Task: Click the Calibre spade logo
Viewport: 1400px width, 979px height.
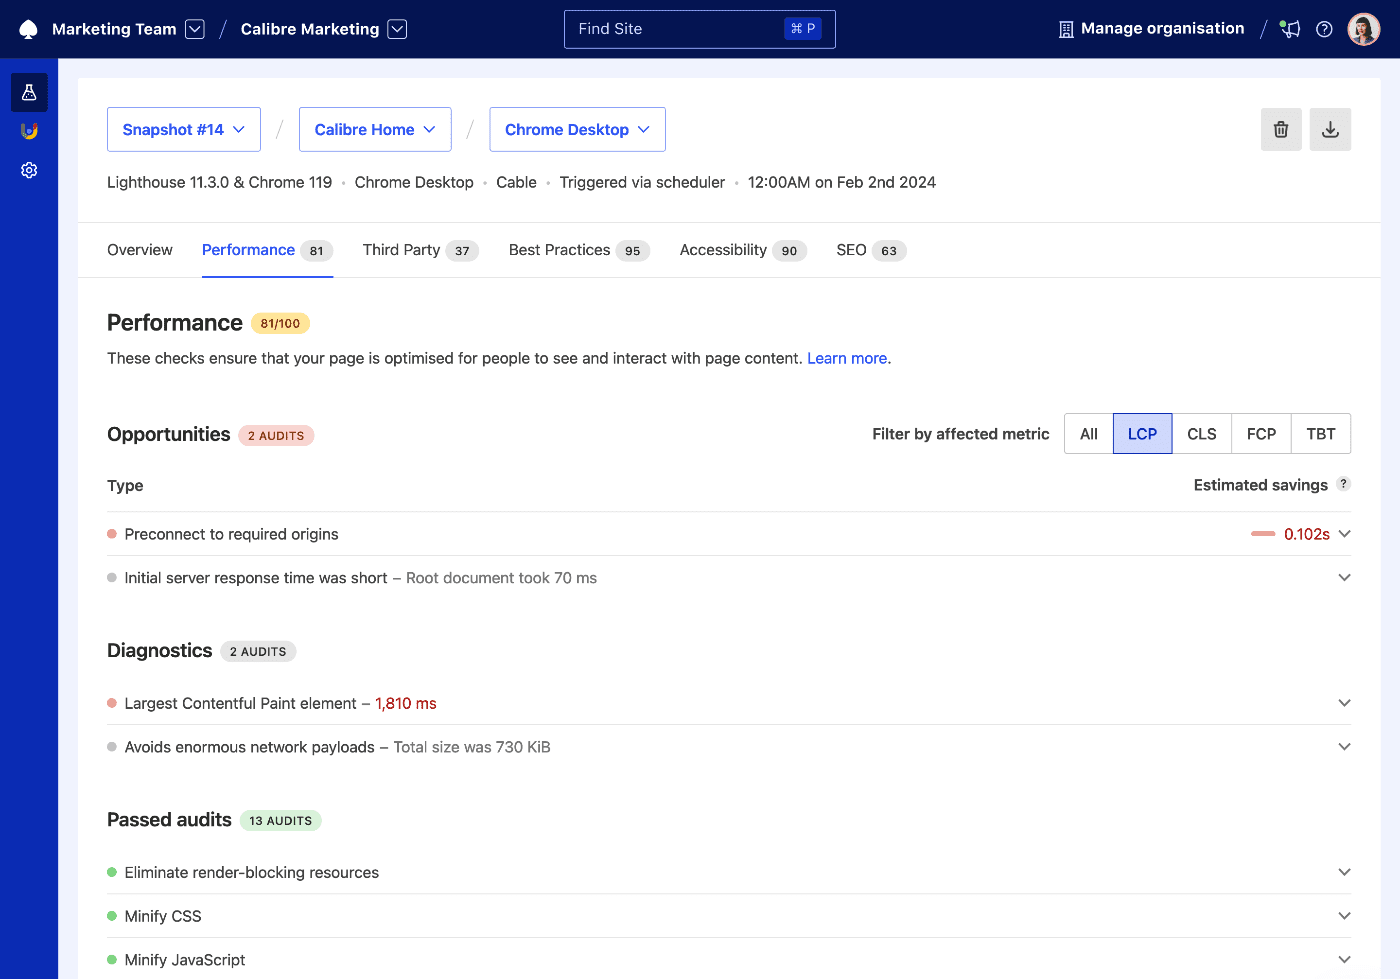Action: point(27,28)
